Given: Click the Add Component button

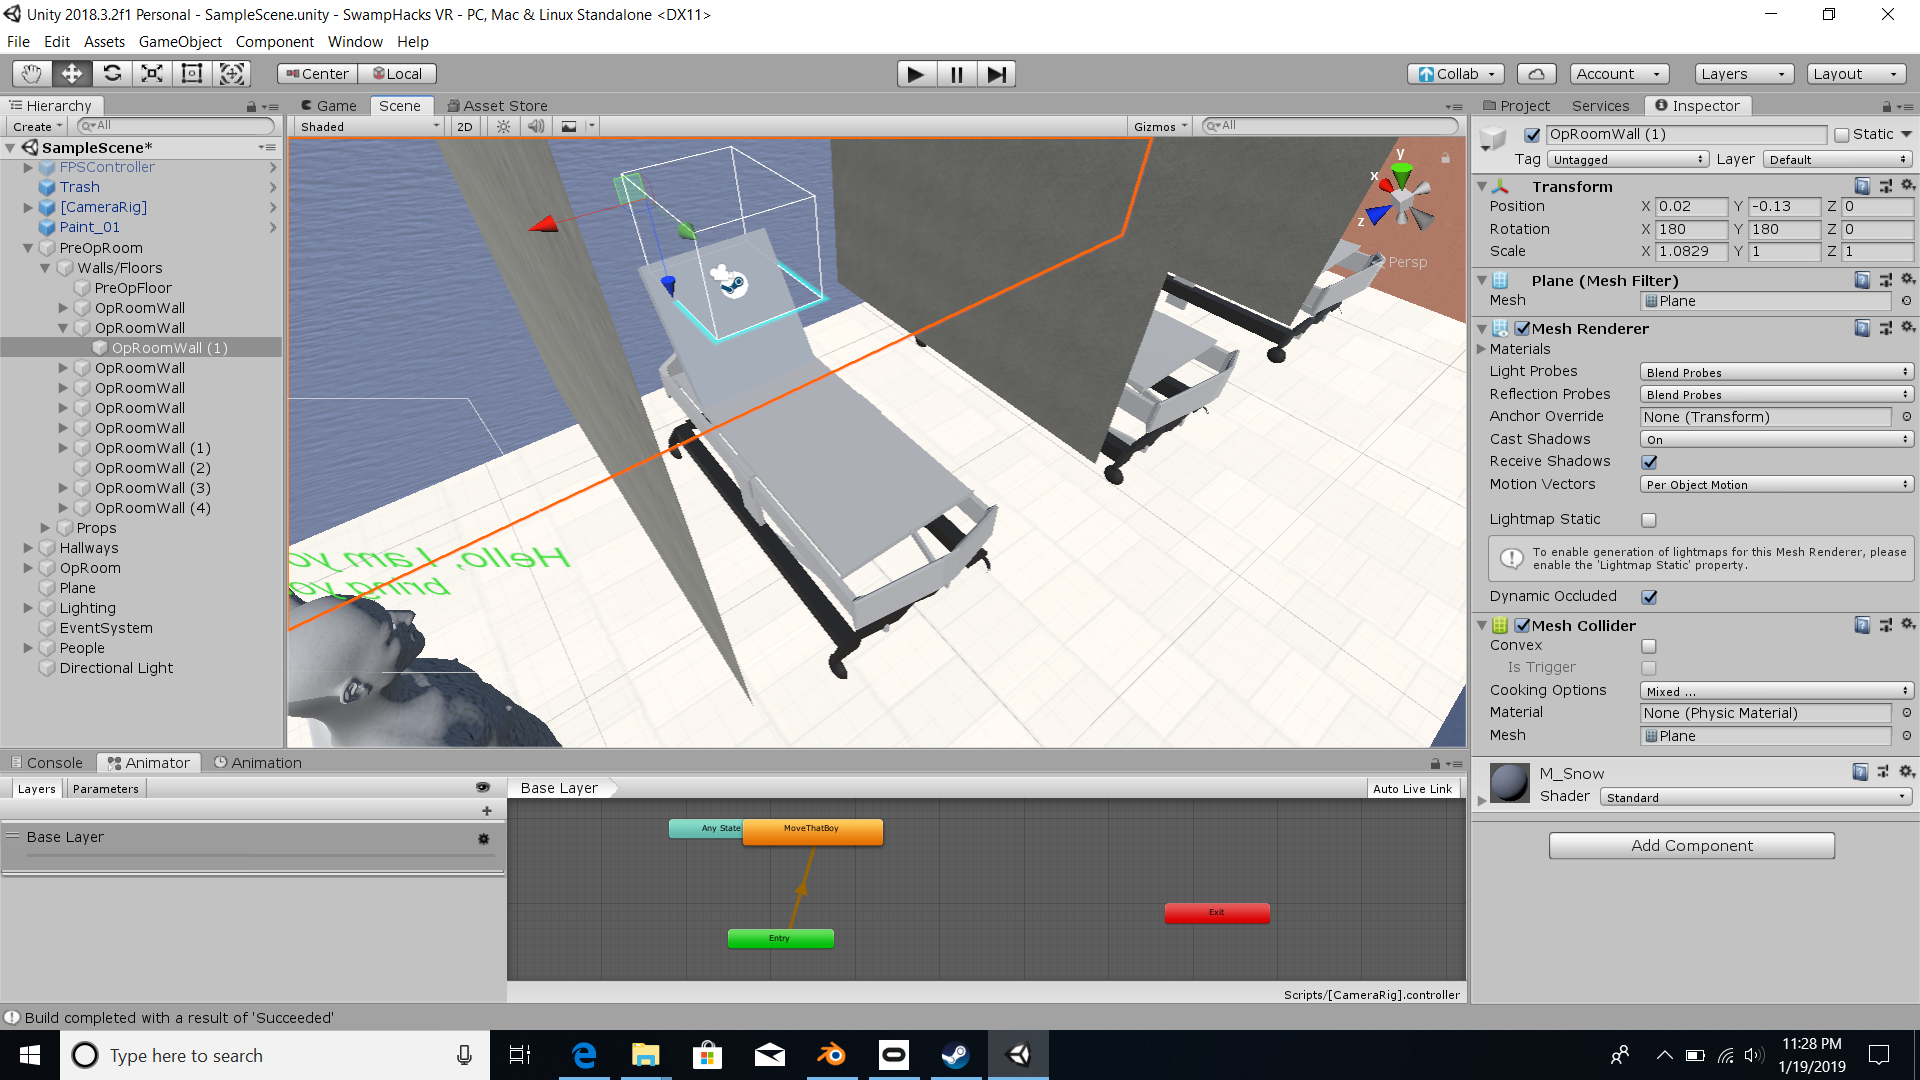Looking at the screenshot, I should point(1691,846).
